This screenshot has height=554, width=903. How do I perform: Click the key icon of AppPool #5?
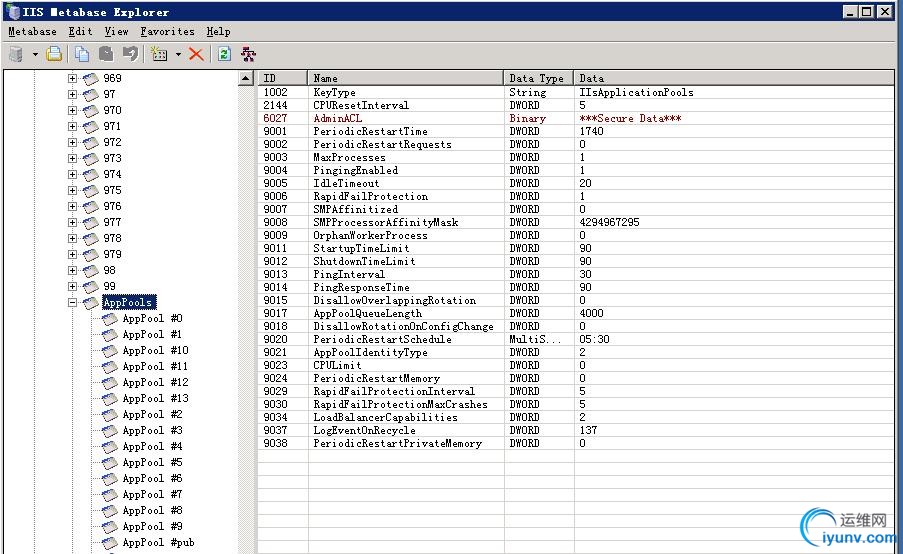[x=109, y=462]
